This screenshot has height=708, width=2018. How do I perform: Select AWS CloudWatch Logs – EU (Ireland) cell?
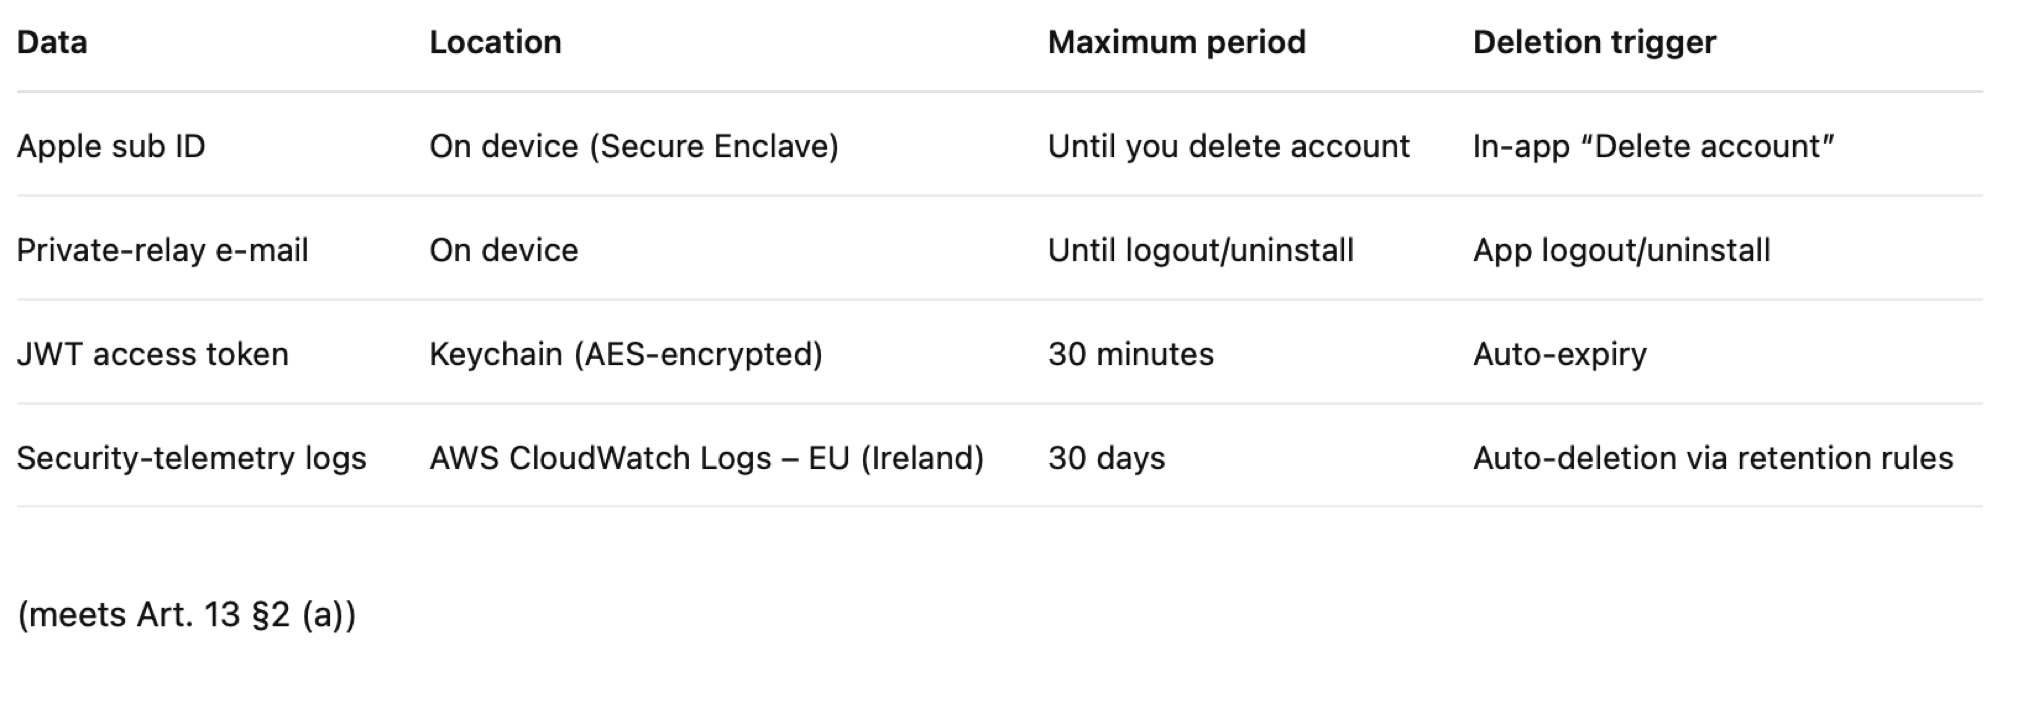click(x=706, y=458)
